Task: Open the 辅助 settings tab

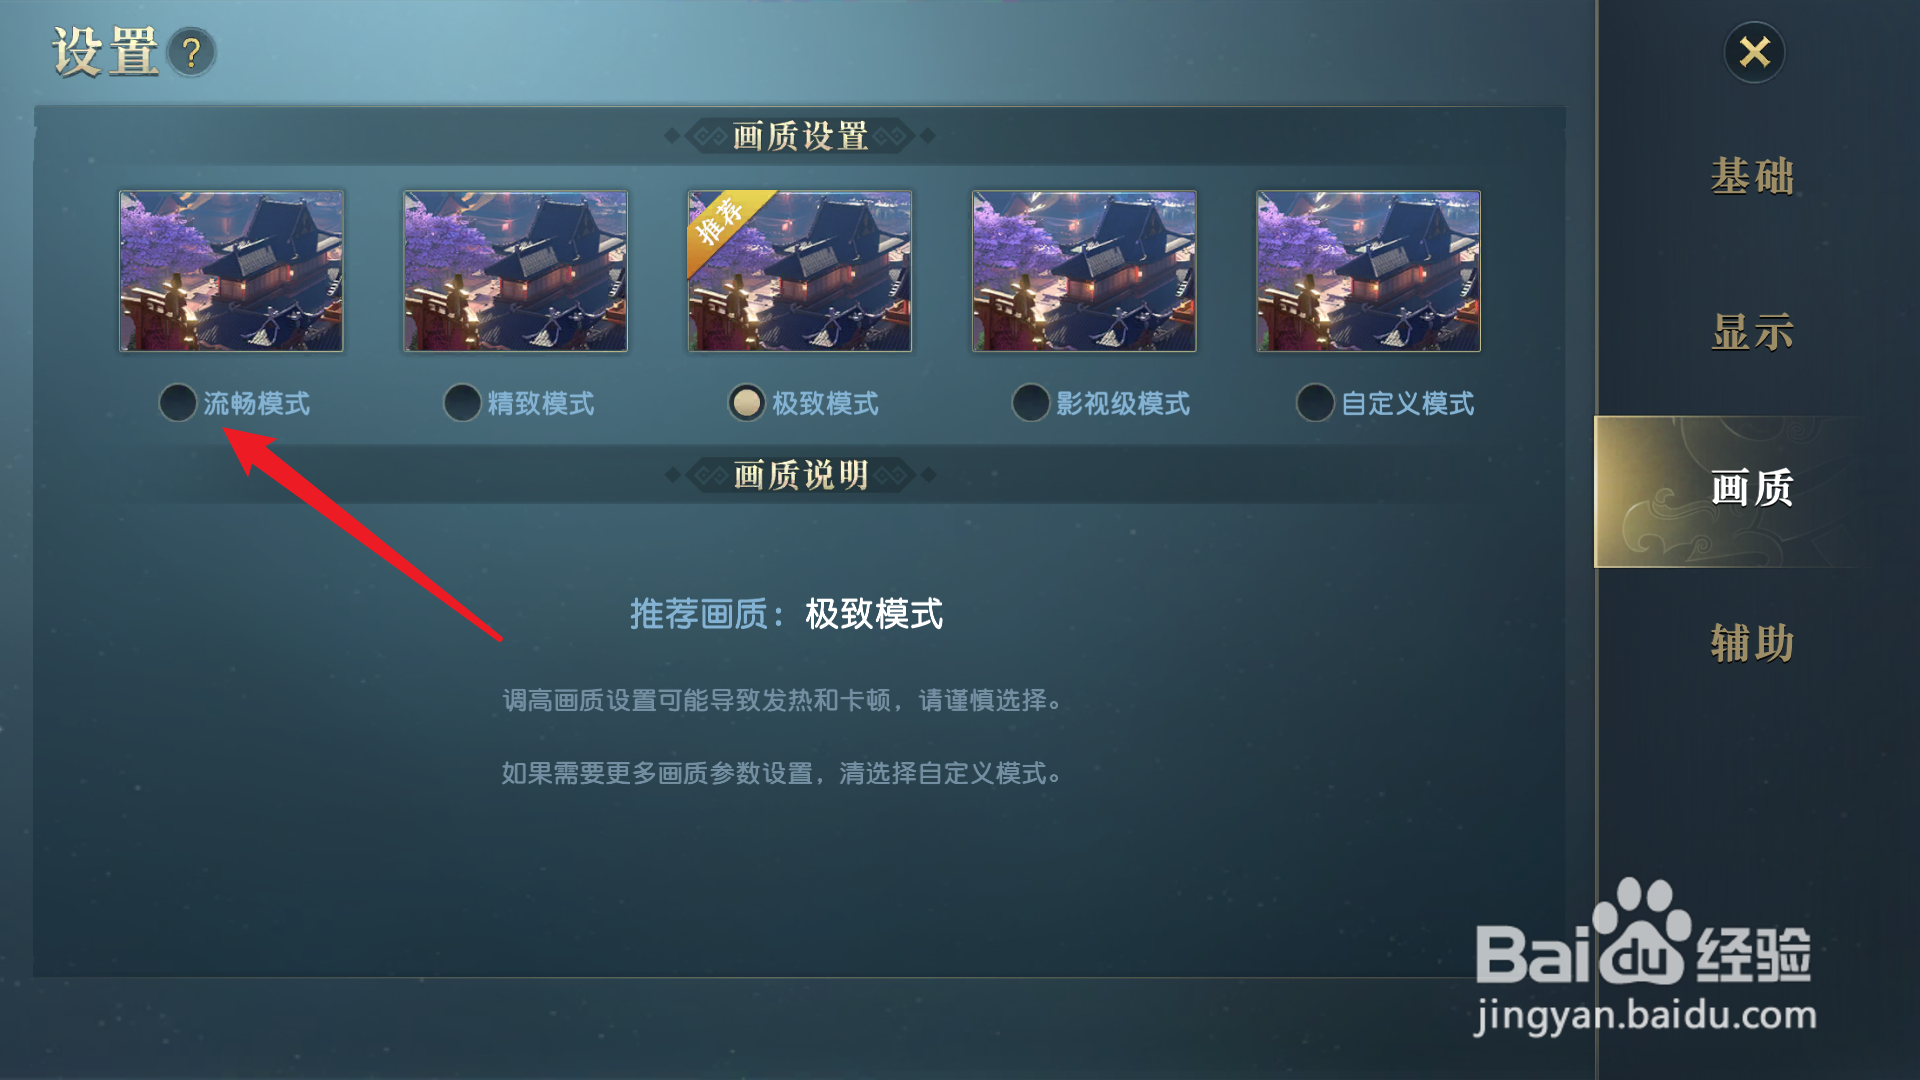Action: pyautogui.click(x=1752, y=644)
